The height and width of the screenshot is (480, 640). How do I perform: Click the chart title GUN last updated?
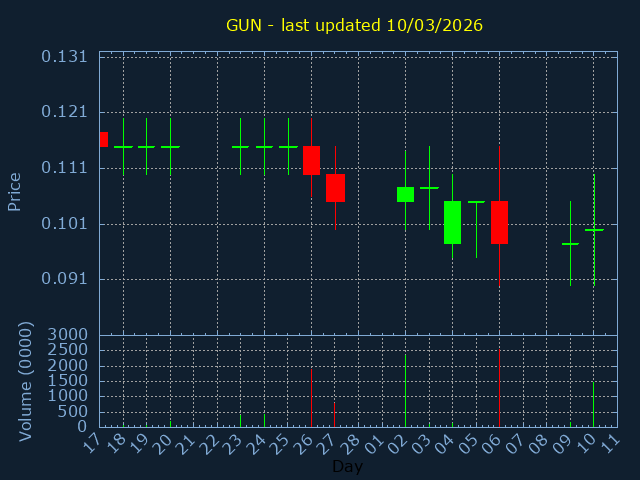[x=354, y=25]
